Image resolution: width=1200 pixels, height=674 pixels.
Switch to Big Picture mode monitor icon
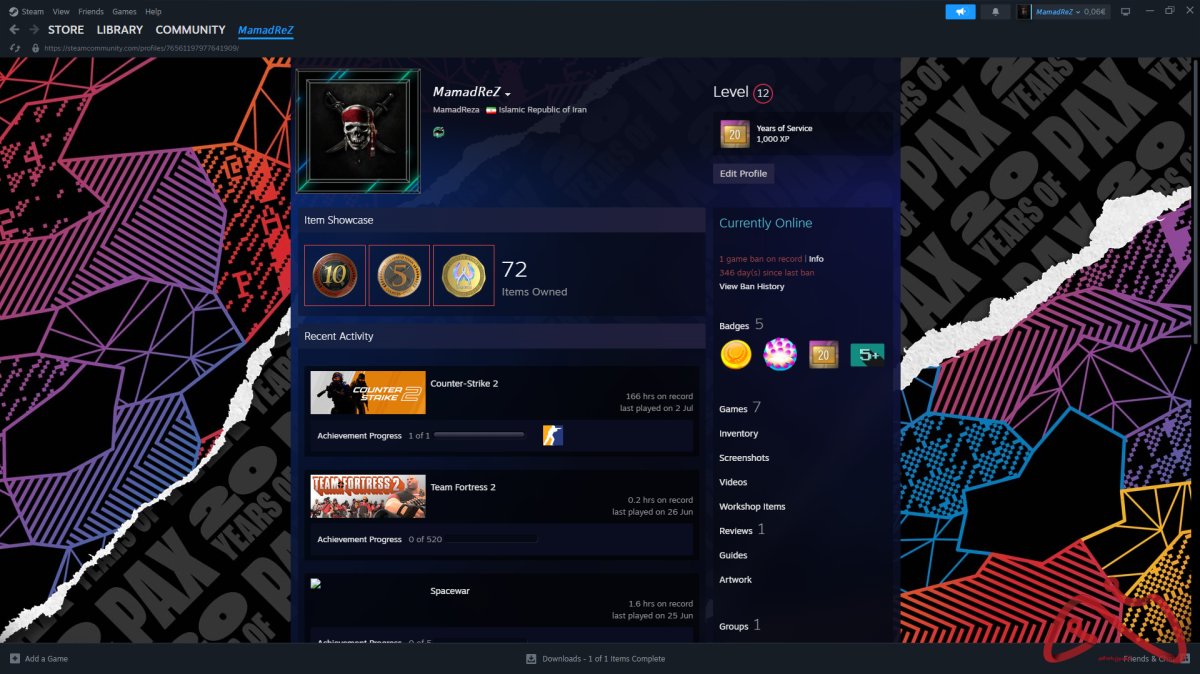coord(1125,12)
